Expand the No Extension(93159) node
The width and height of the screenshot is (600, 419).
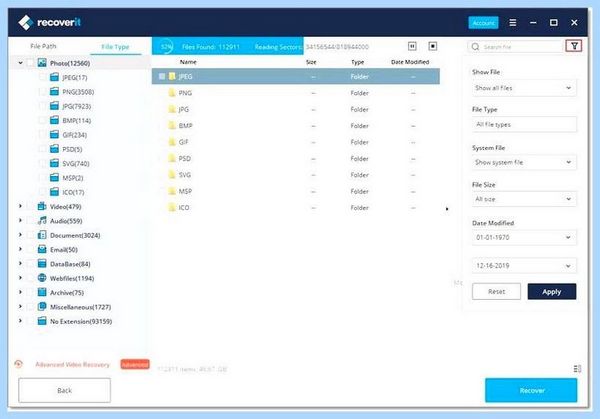20,321
